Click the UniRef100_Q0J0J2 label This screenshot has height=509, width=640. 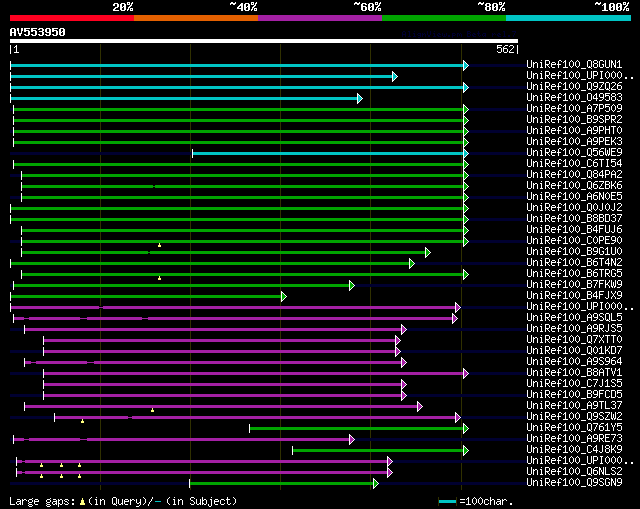tap(574, 208)
